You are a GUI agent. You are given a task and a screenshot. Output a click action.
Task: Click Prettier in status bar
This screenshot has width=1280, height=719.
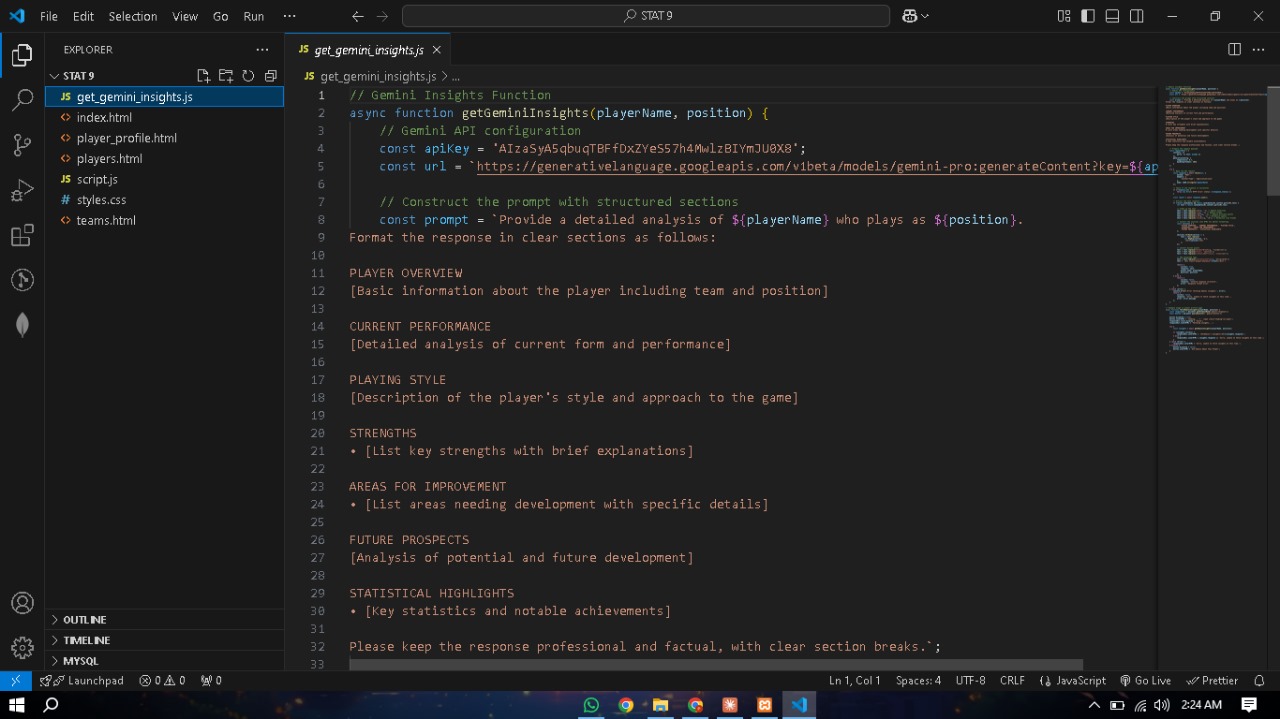[1212, 680]
